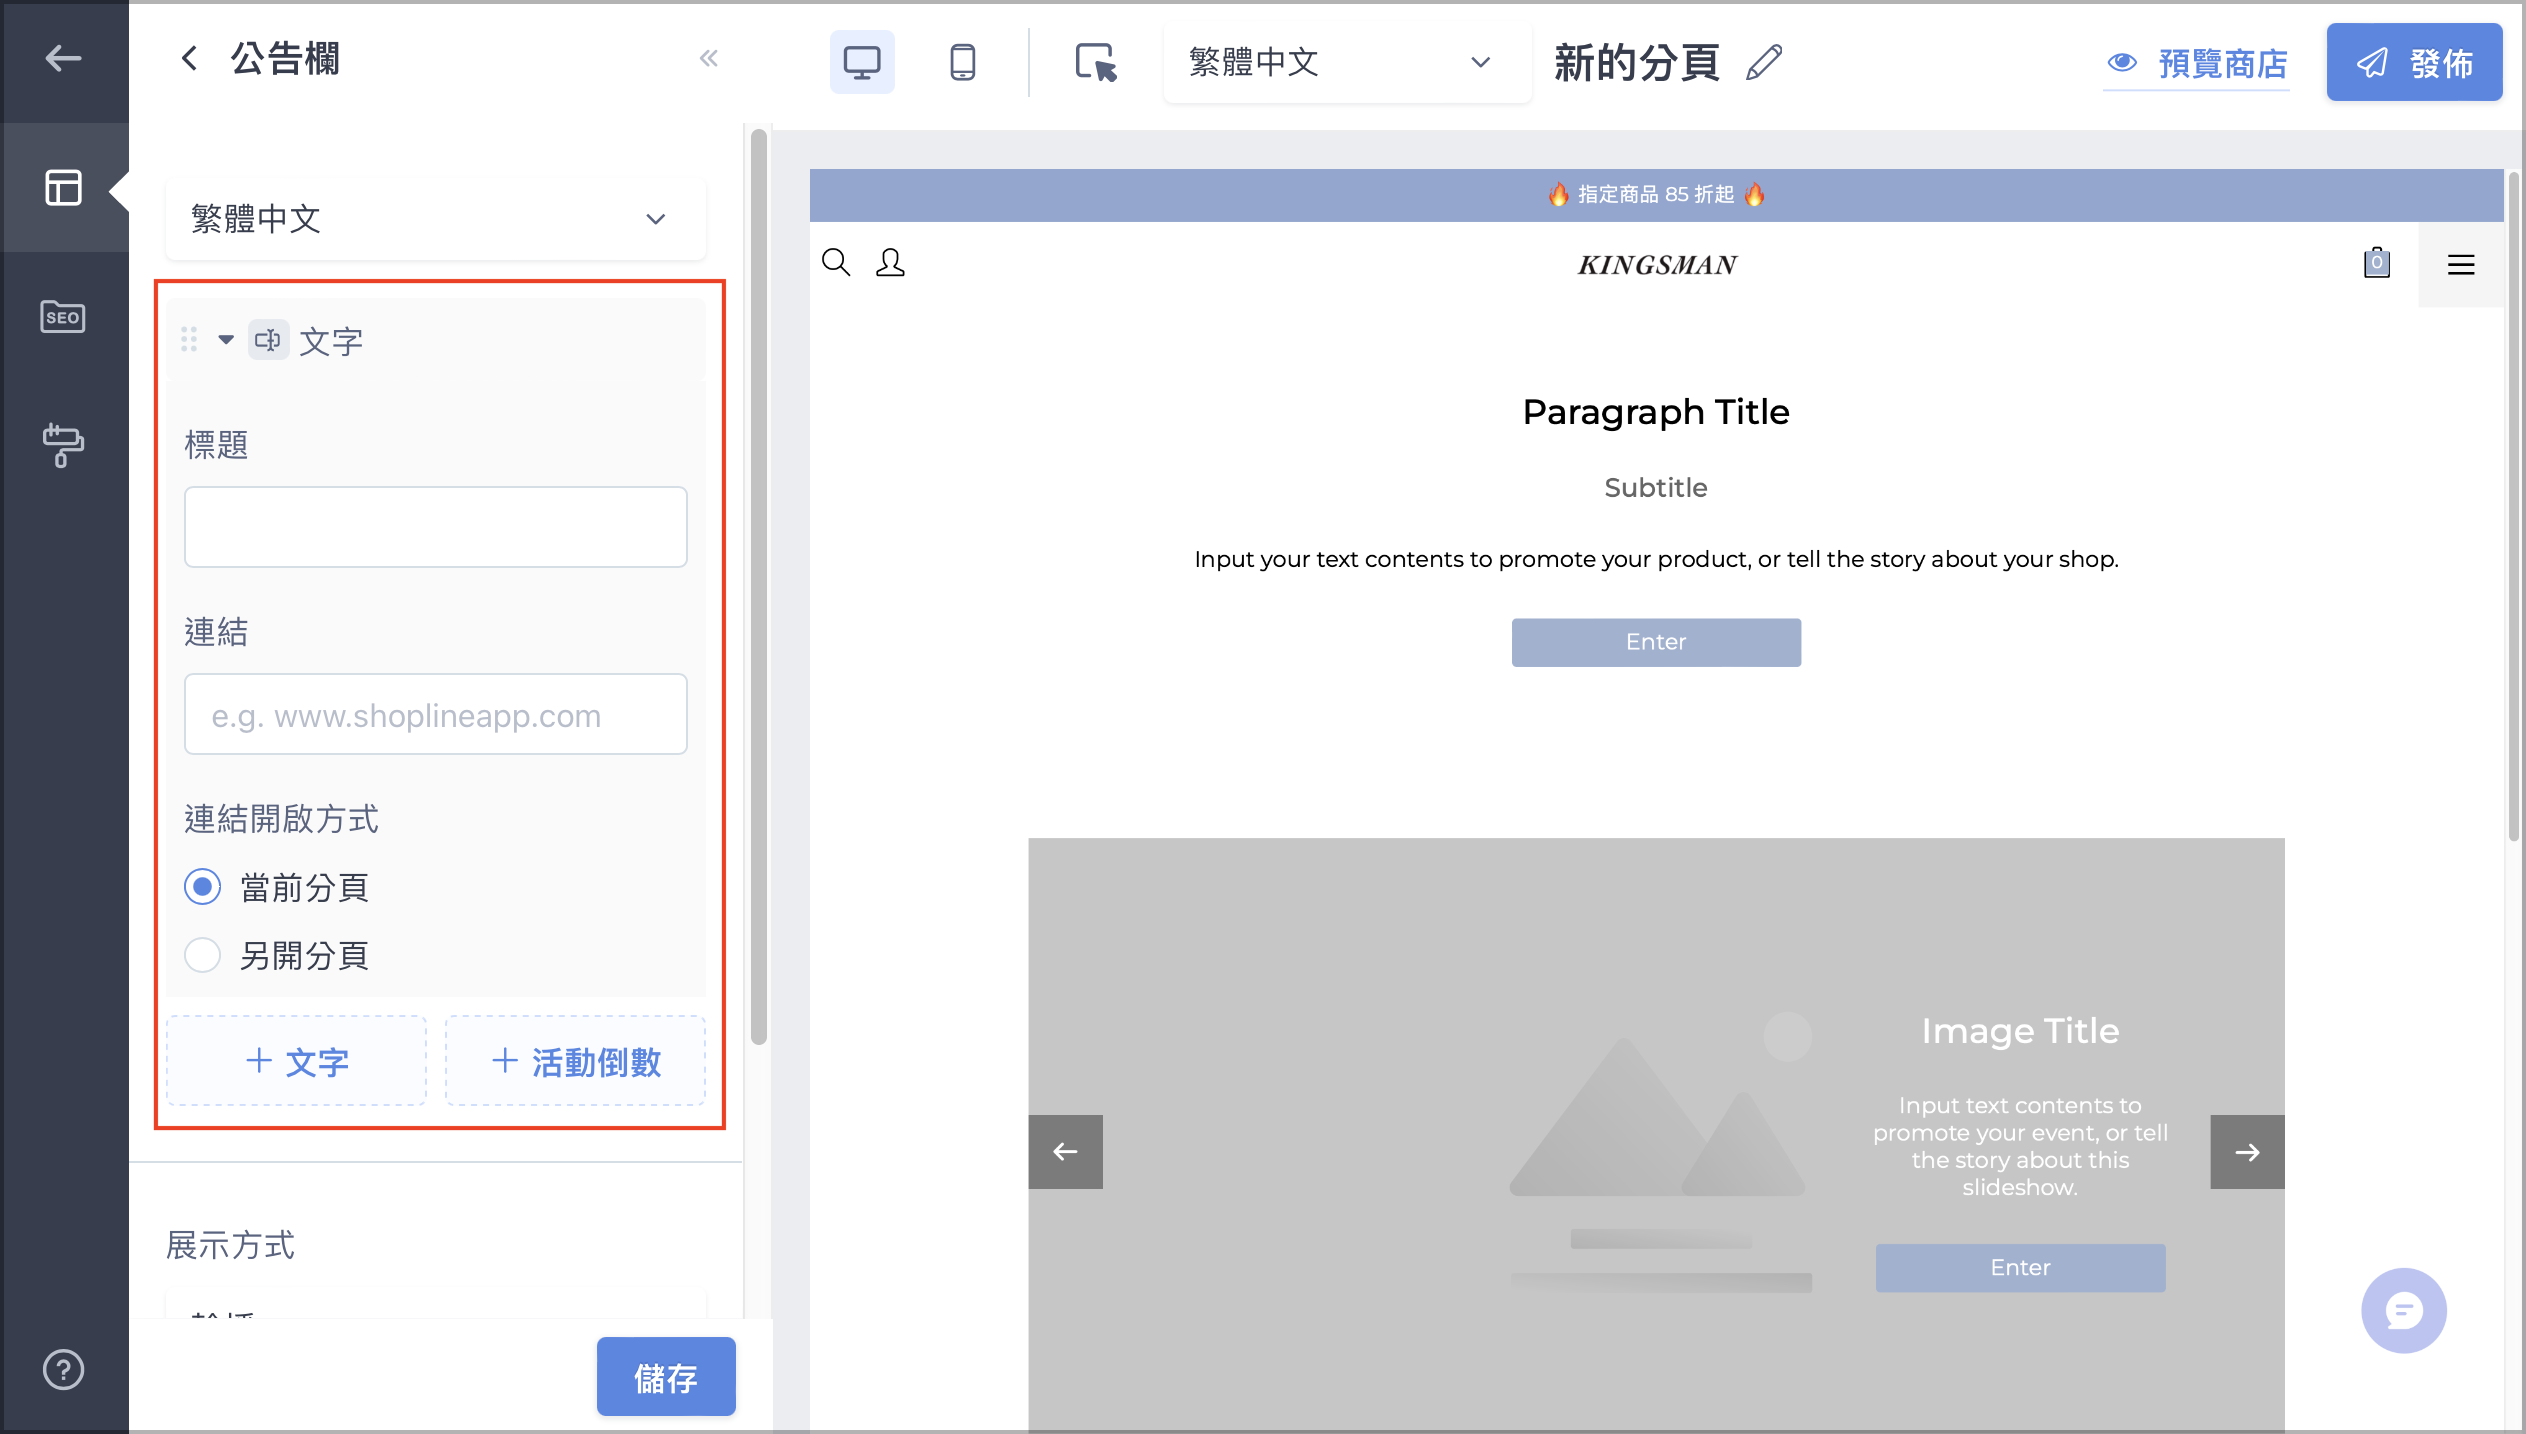This screenshot has width=2526, height=1434.
Task: Grab the drag handle of 文字 block
Action: [189, 340]
